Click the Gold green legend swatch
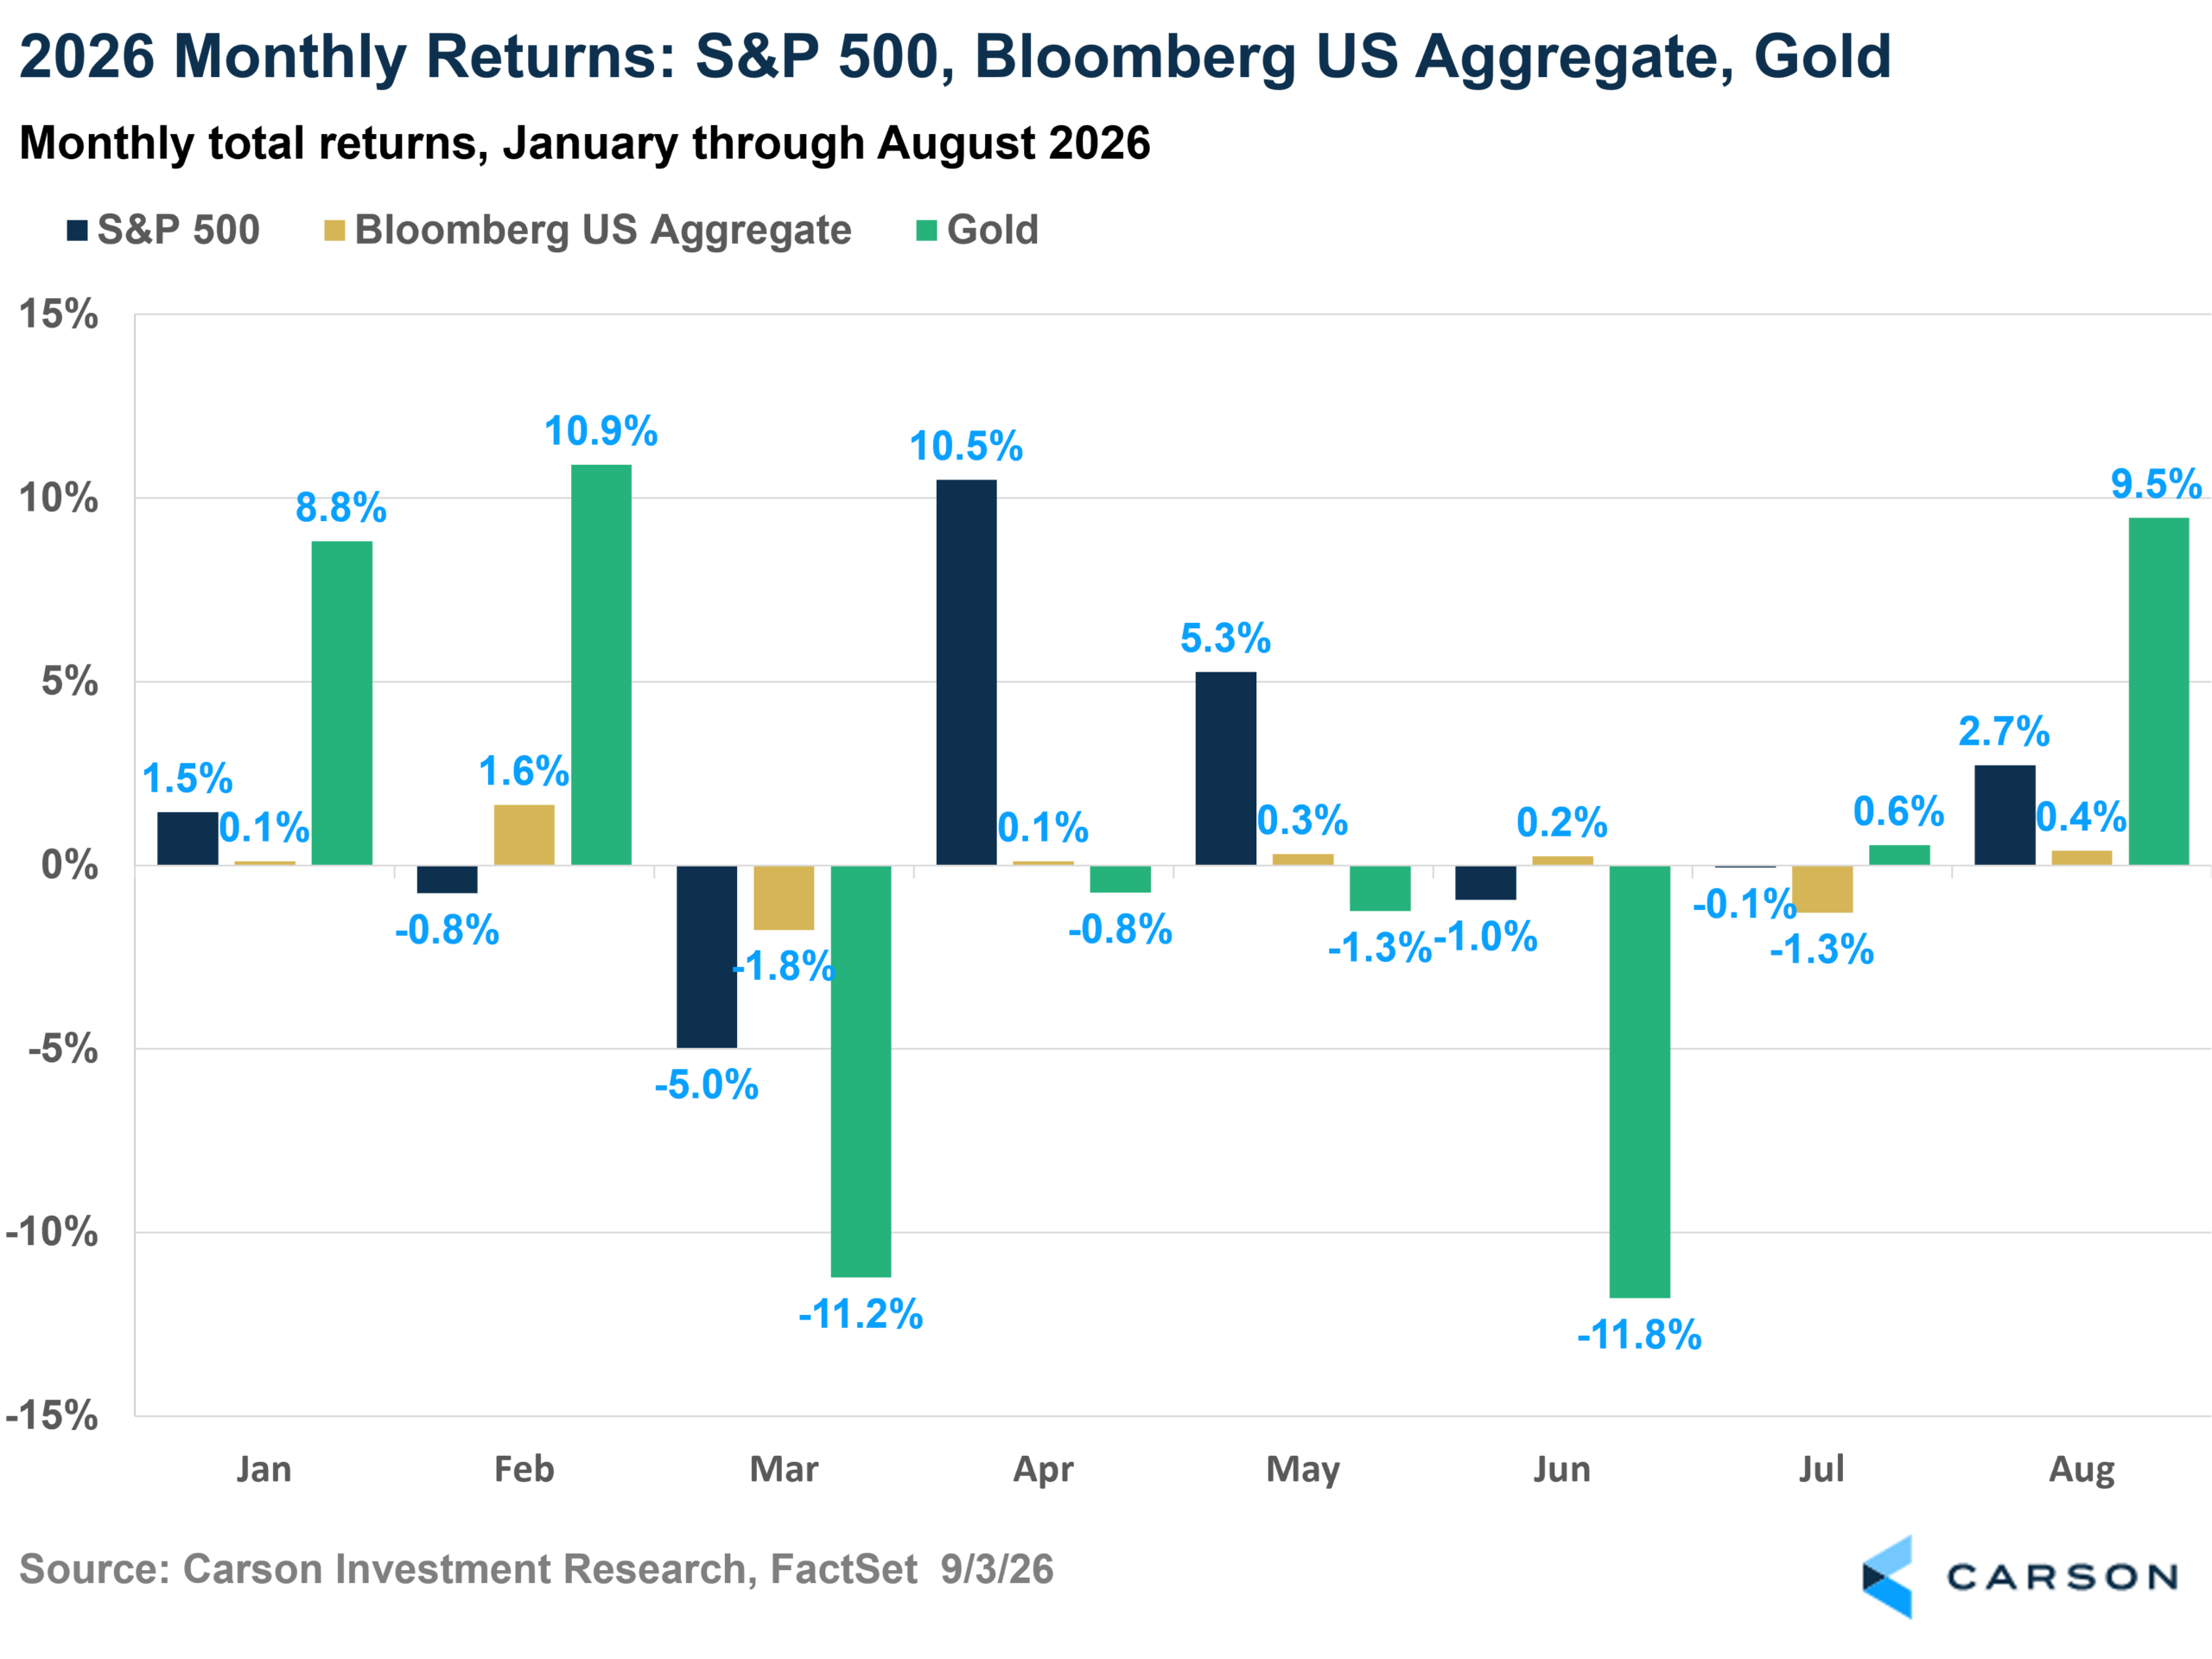Screen dimensions: 2212x1659 (927, 231)
